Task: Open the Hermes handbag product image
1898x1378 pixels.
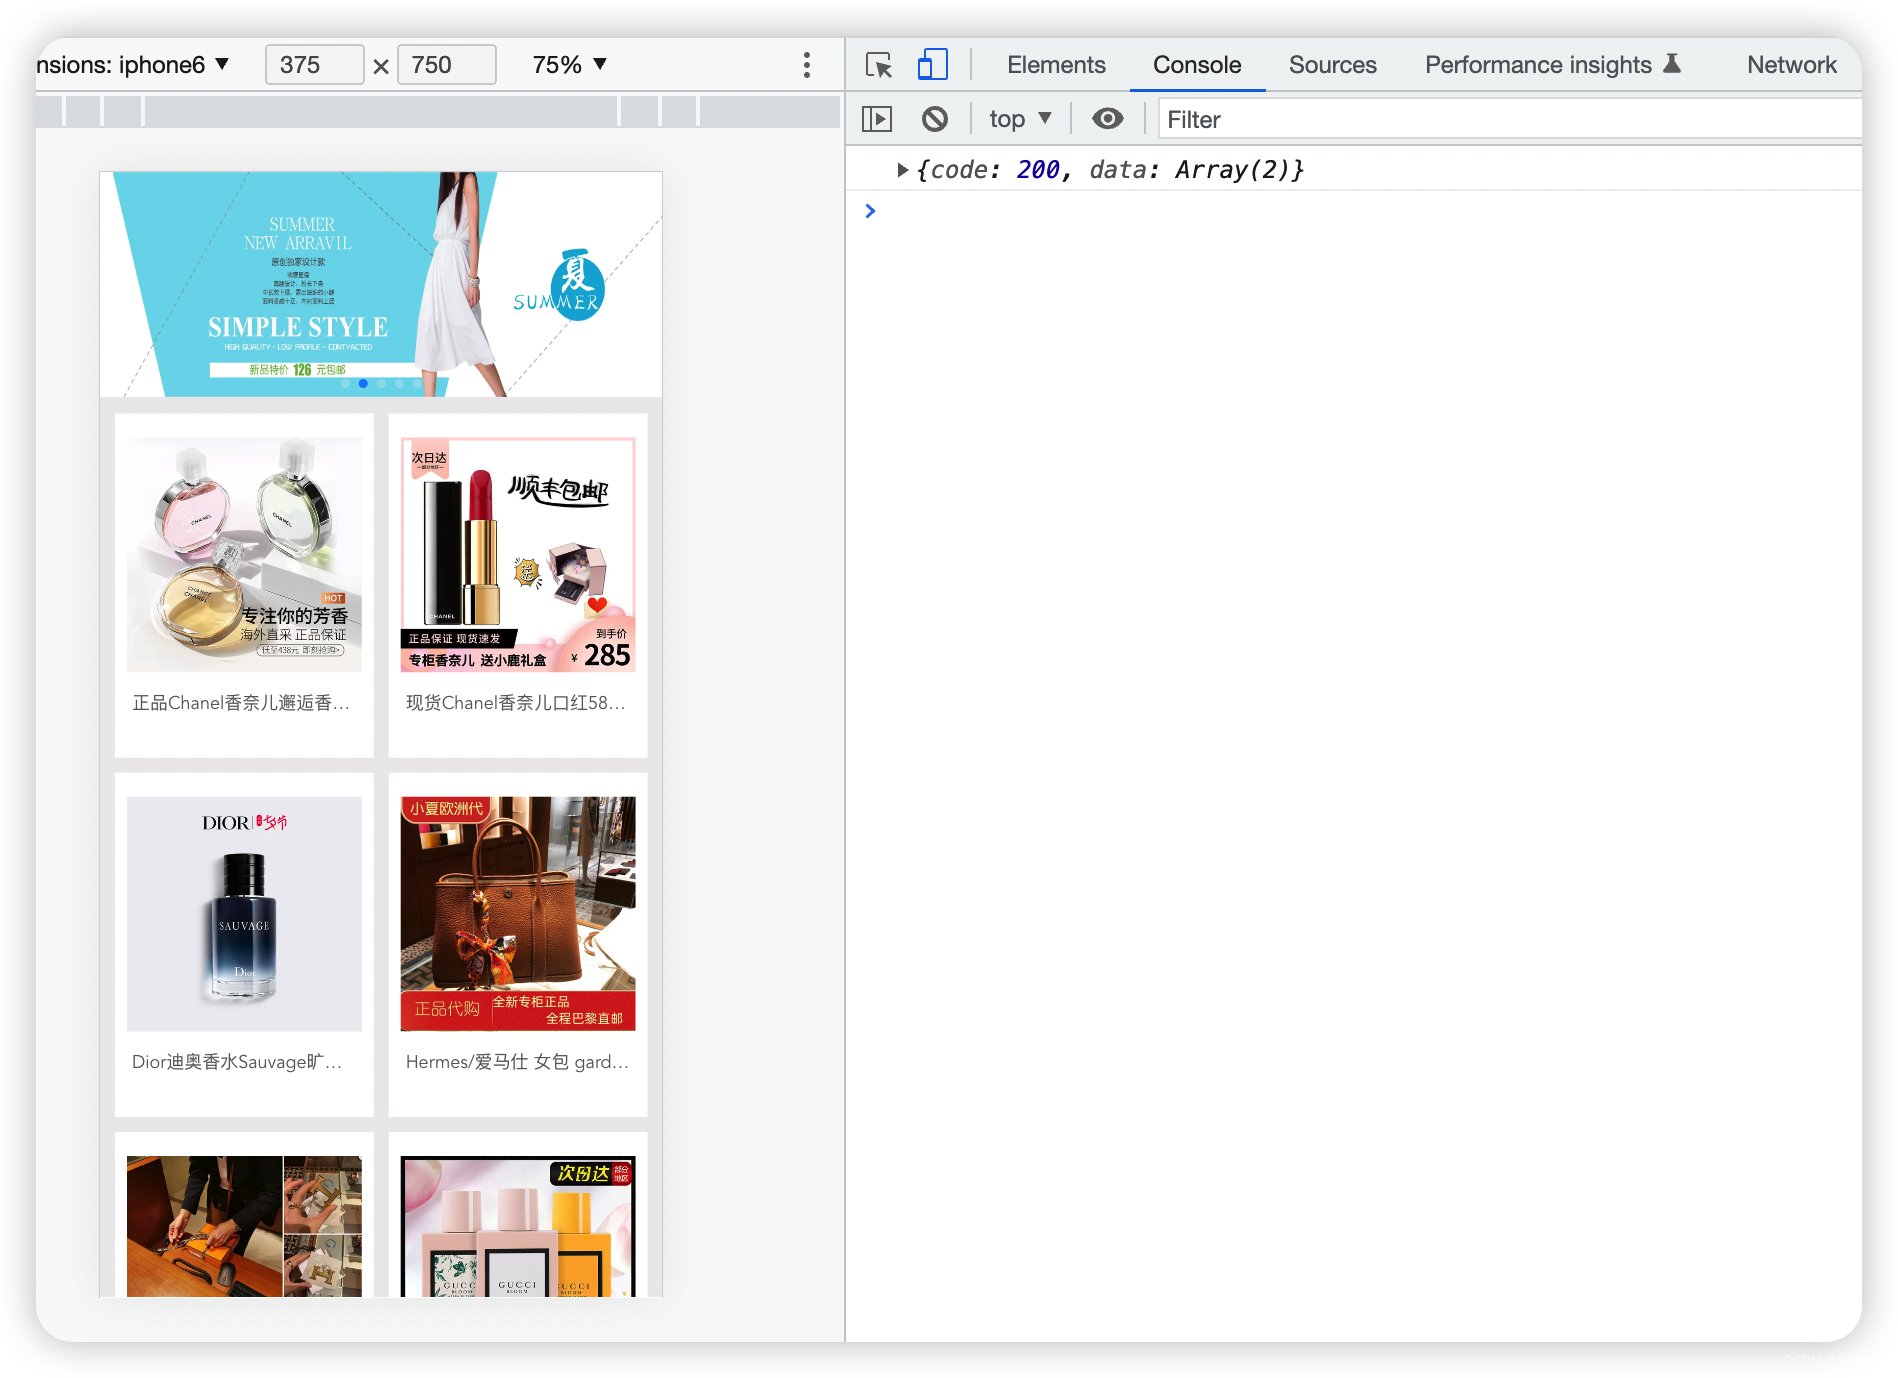Action: coord(518,913)
